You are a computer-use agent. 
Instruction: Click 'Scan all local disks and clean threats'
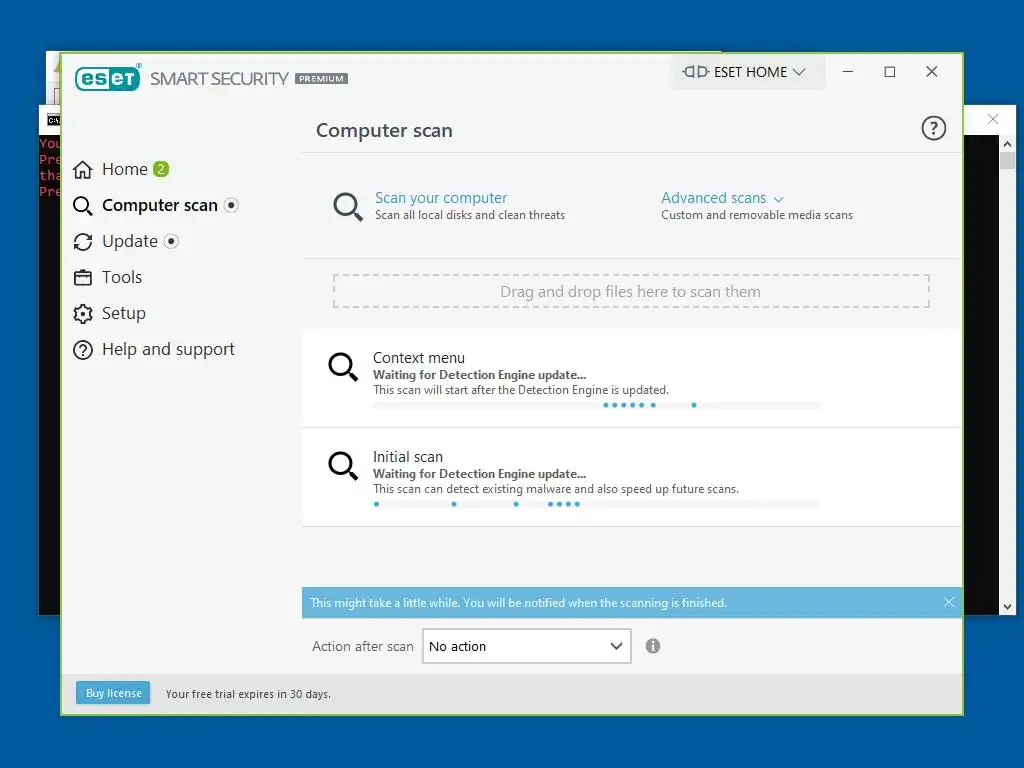coord(470,215)
